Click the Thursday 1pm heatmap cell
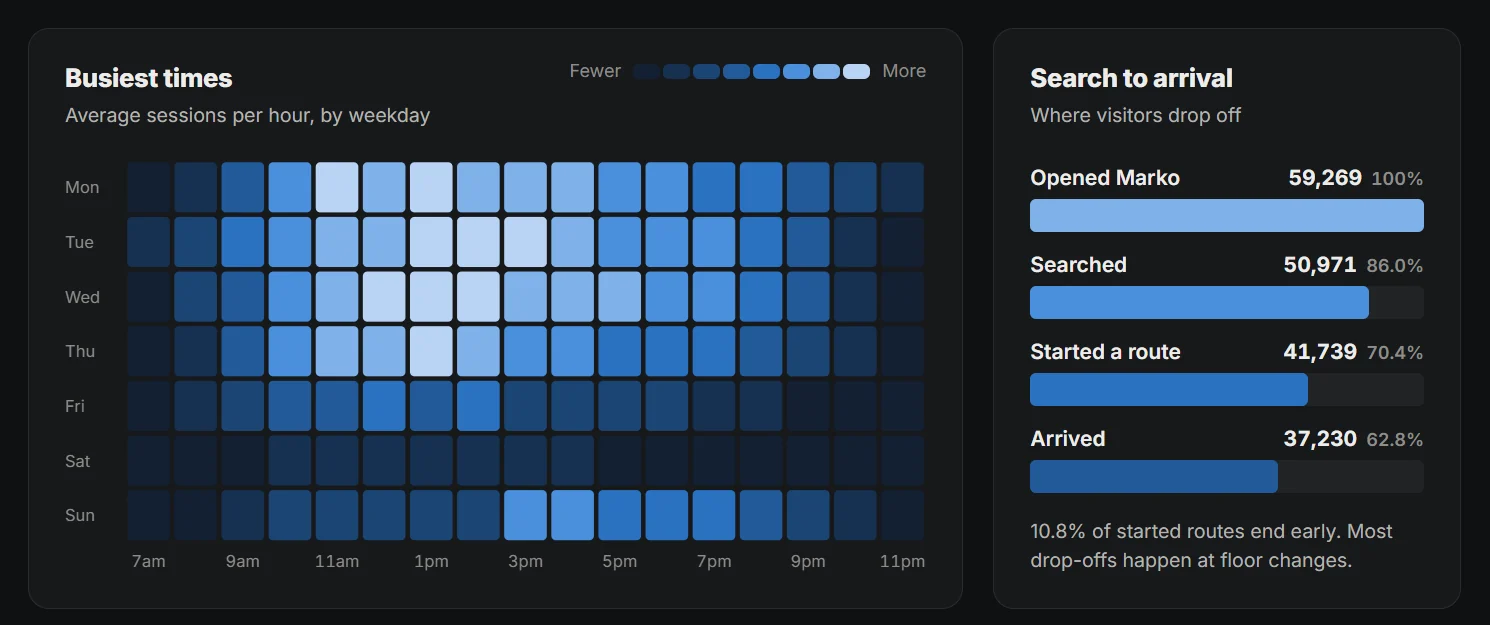The height and width of the screenshot is (625, 1490). tap(431, 351)
